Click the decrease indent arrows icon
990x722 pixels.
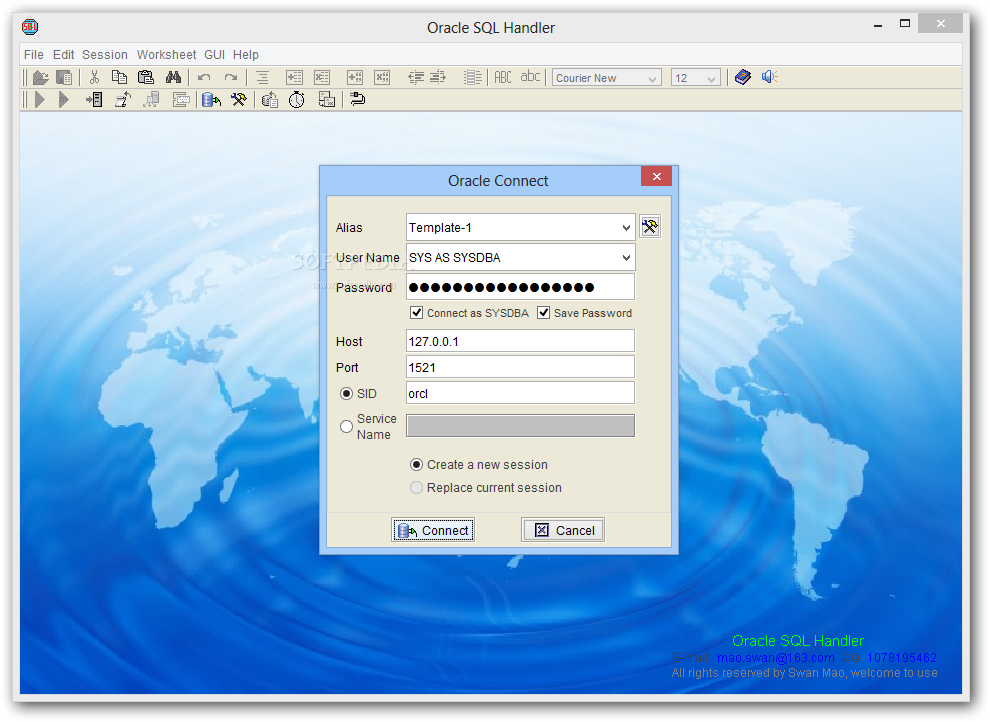click(x=415, y=78)
